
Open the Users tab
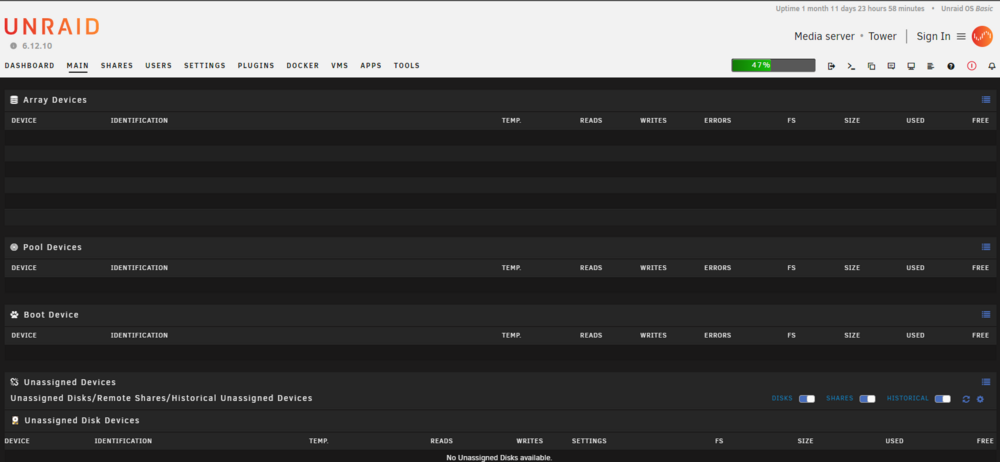coord(158,66)
